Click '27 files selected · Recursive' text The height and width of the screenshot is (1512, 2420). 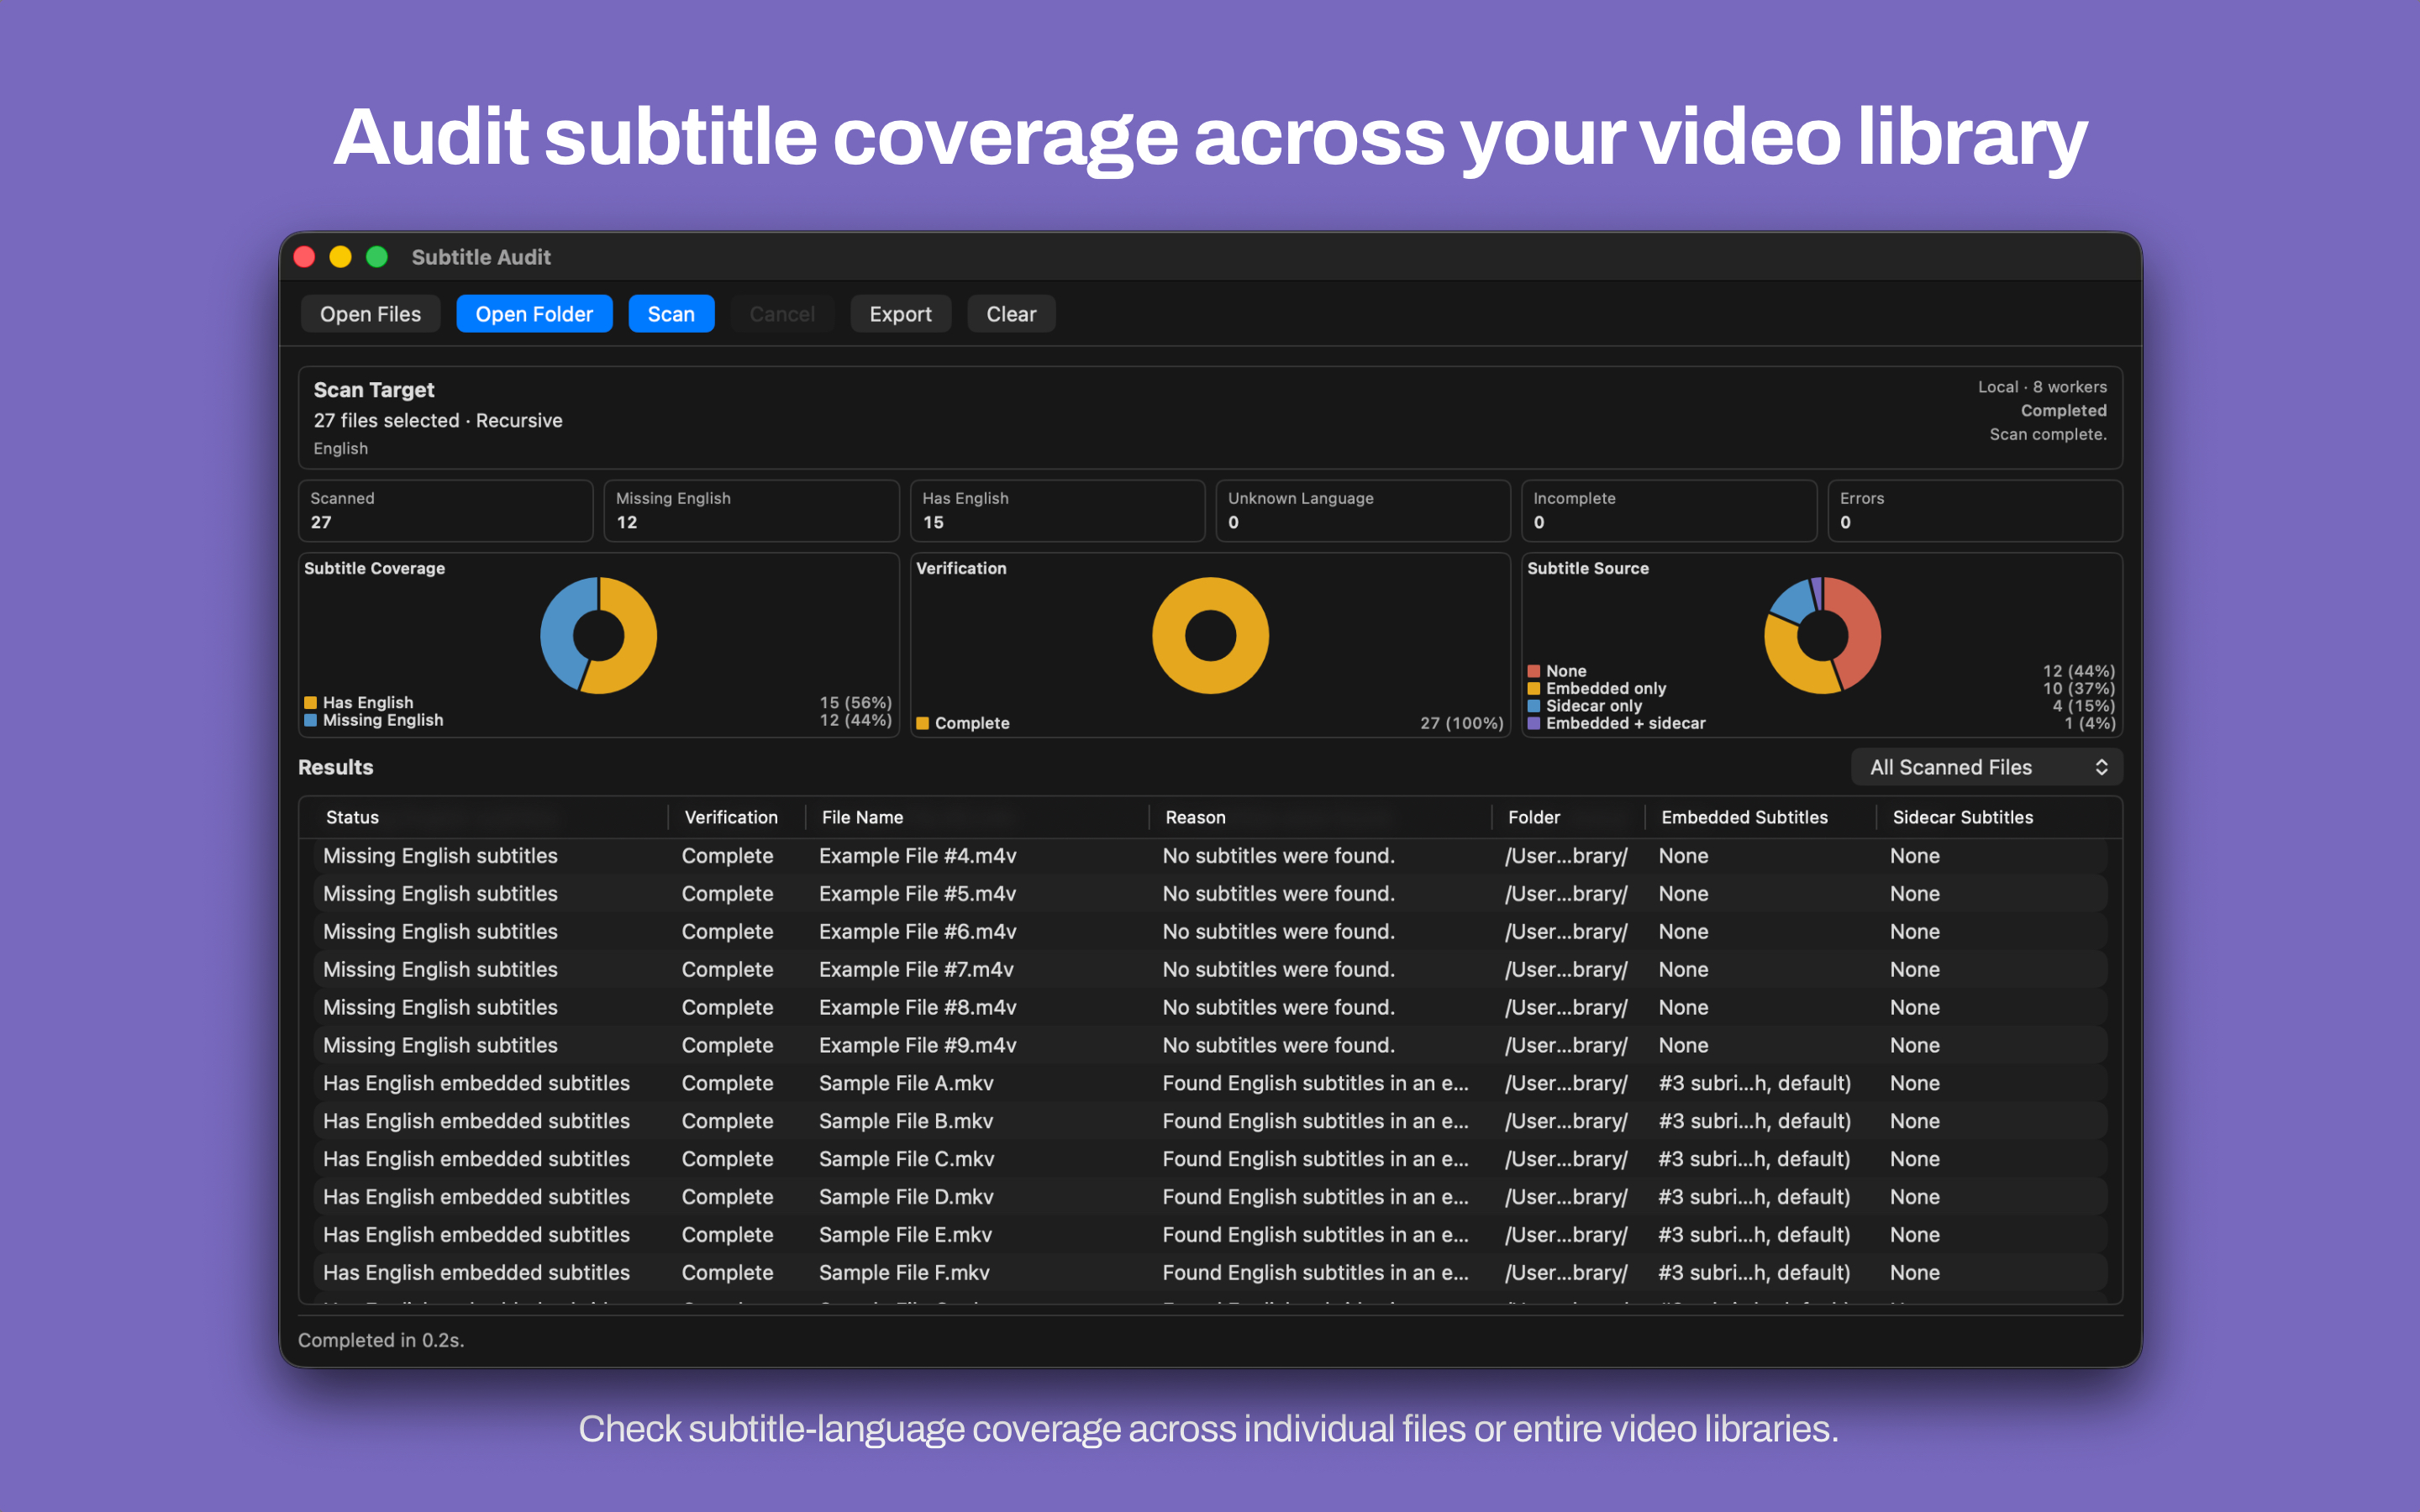[x=438, y=421]
